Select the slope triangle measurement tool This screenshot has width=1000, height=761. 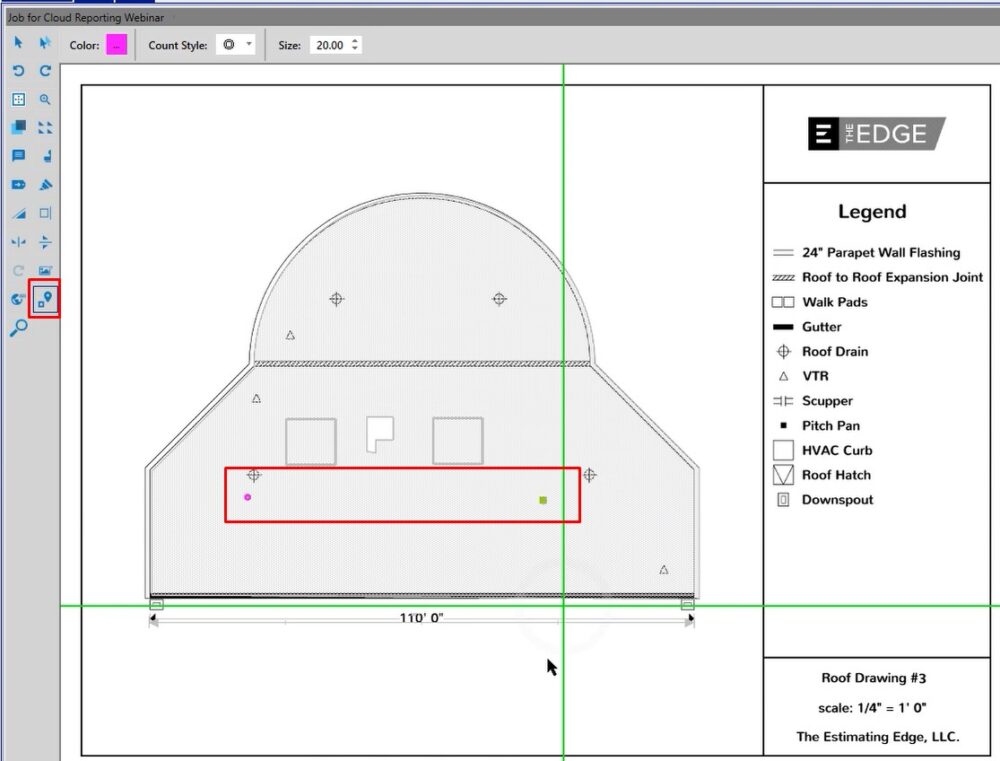click(x=17, y=213)
